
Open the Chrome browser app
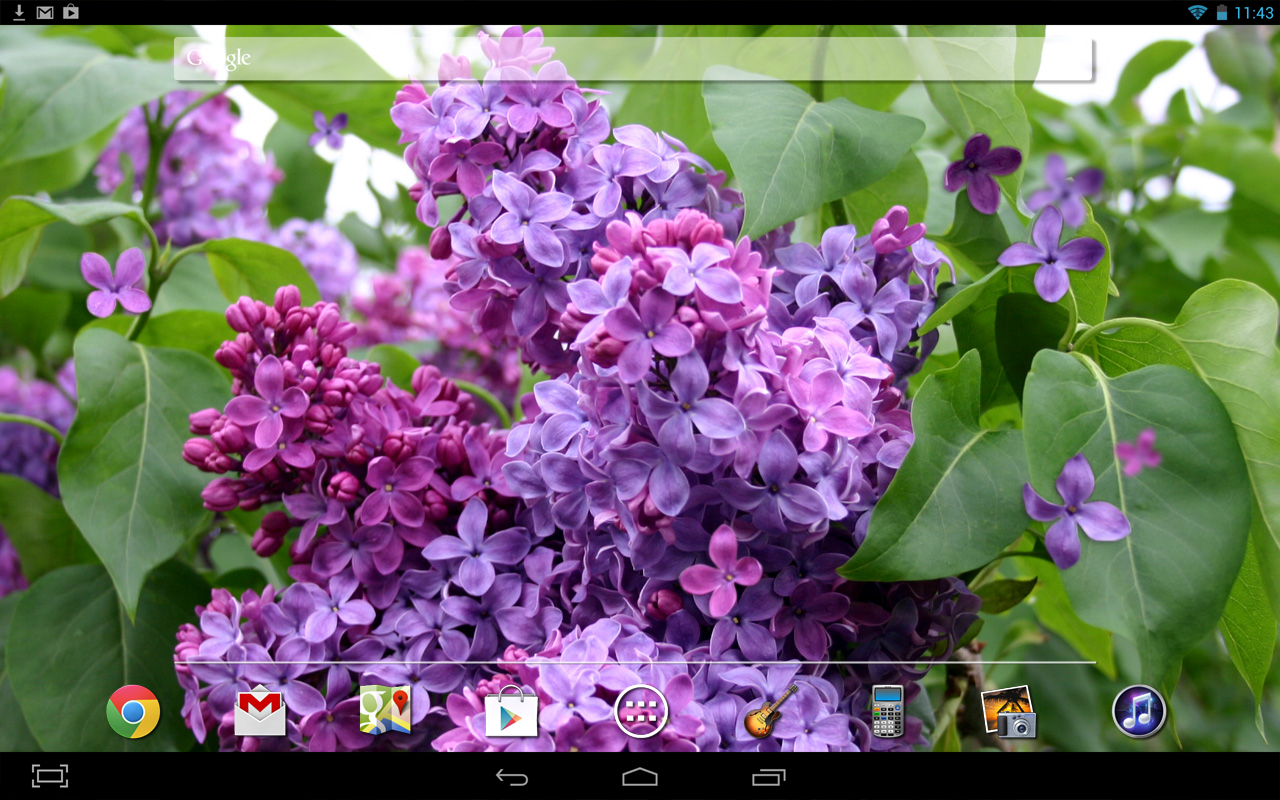pyautogui.click(x=133, y=712)
